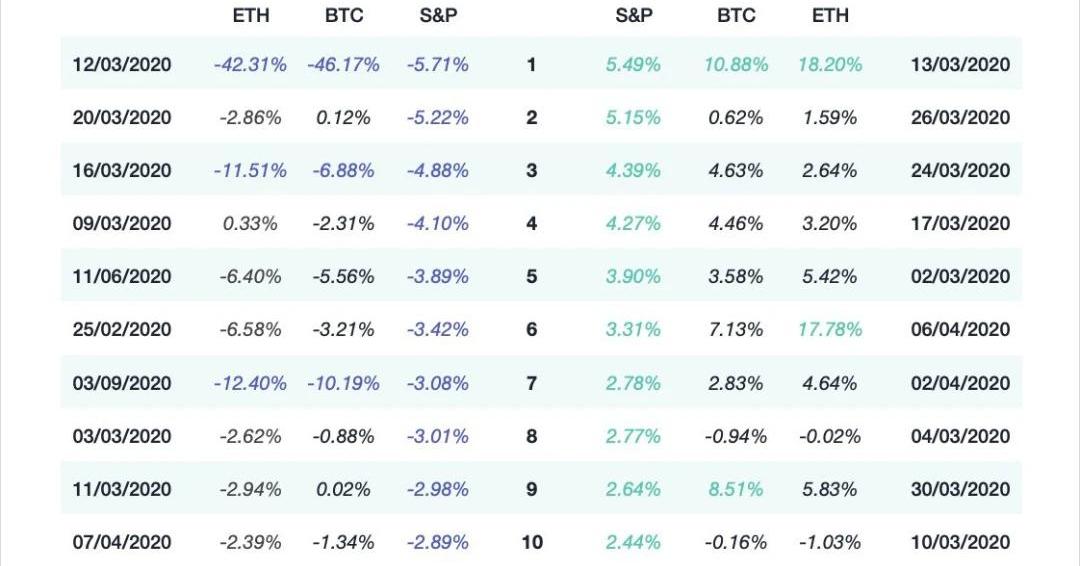Click the 03/09/2020 date cell

pos(122,384)
